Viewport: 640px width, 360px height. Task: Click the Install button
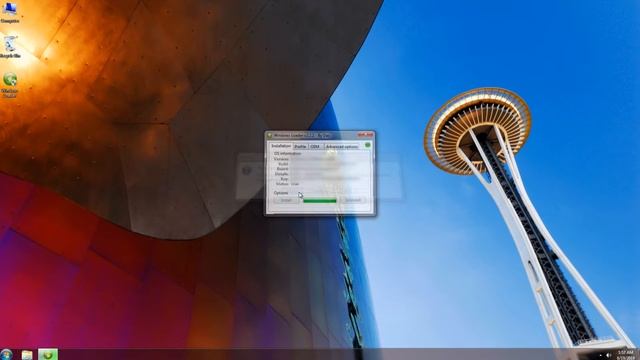[286, 200]
